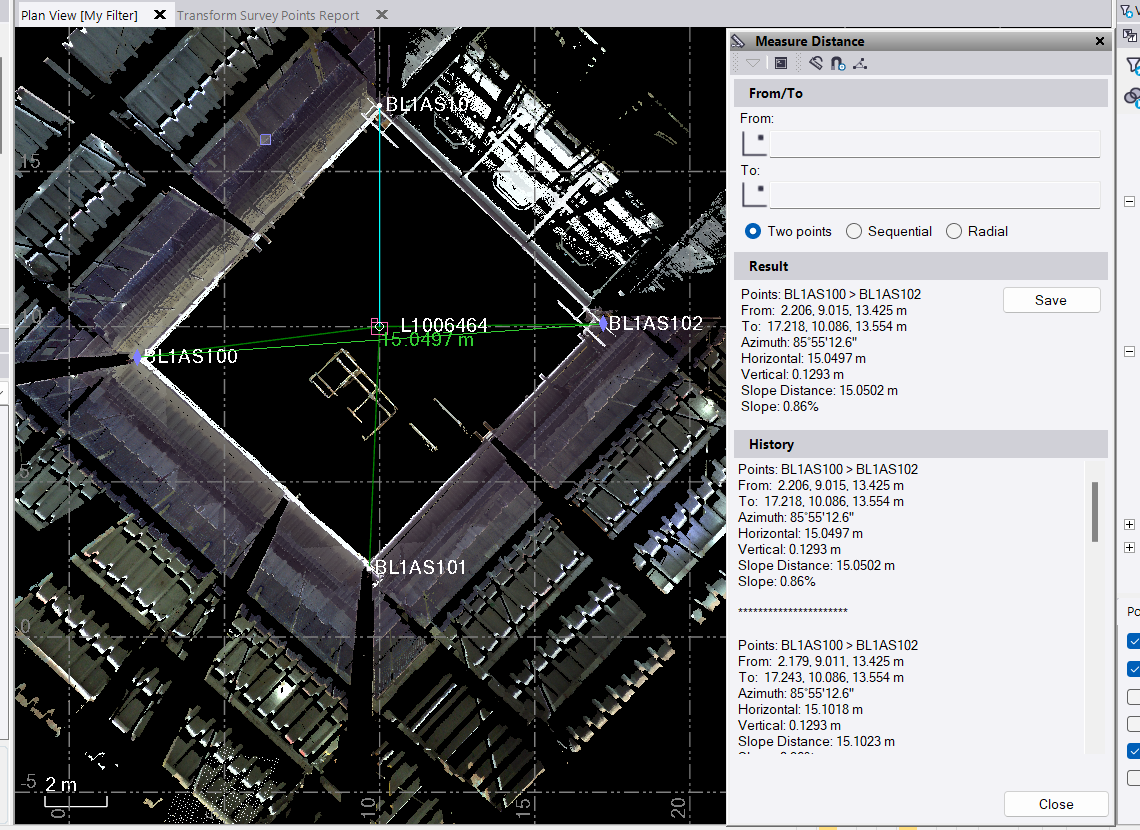Expand the upper plus tree node at right edge
The width and height of the screenshot is (1140, 830).
pos(1130,524)
